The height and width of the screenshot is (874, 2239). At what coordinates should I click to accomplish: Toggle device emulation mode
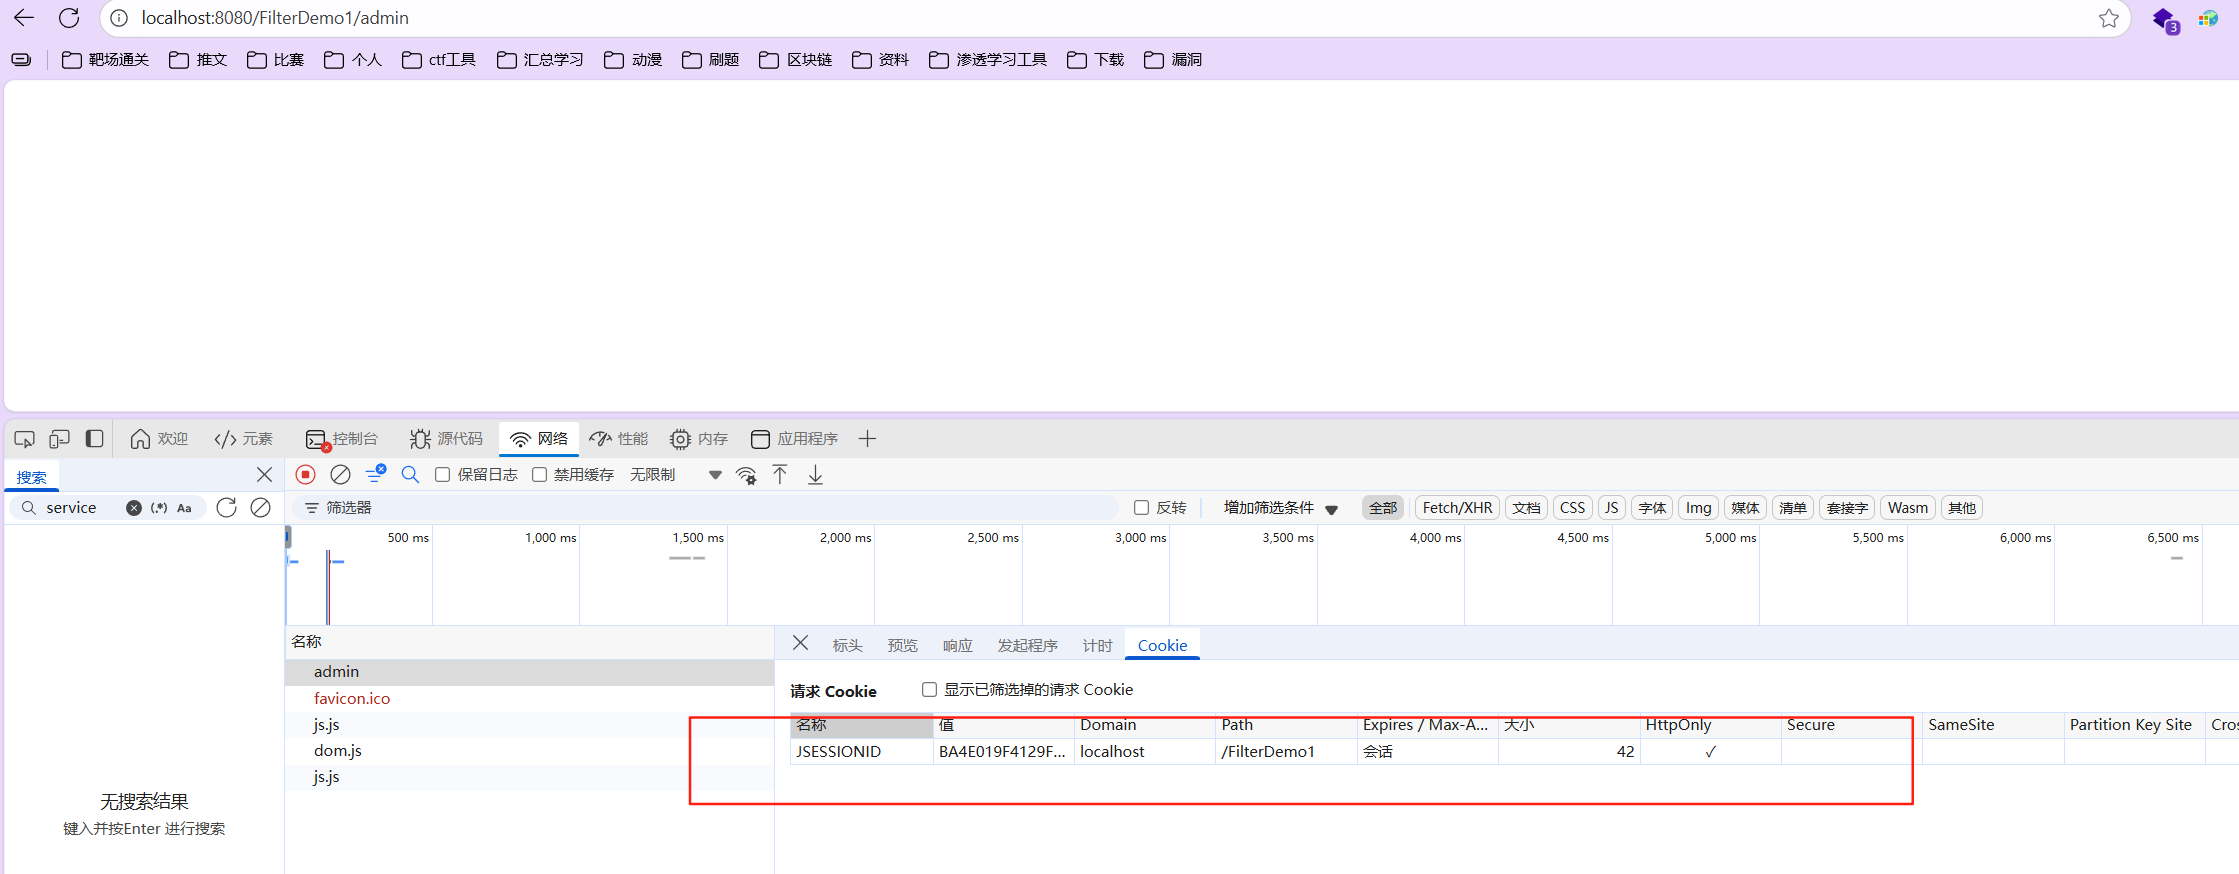click(60, 439)
